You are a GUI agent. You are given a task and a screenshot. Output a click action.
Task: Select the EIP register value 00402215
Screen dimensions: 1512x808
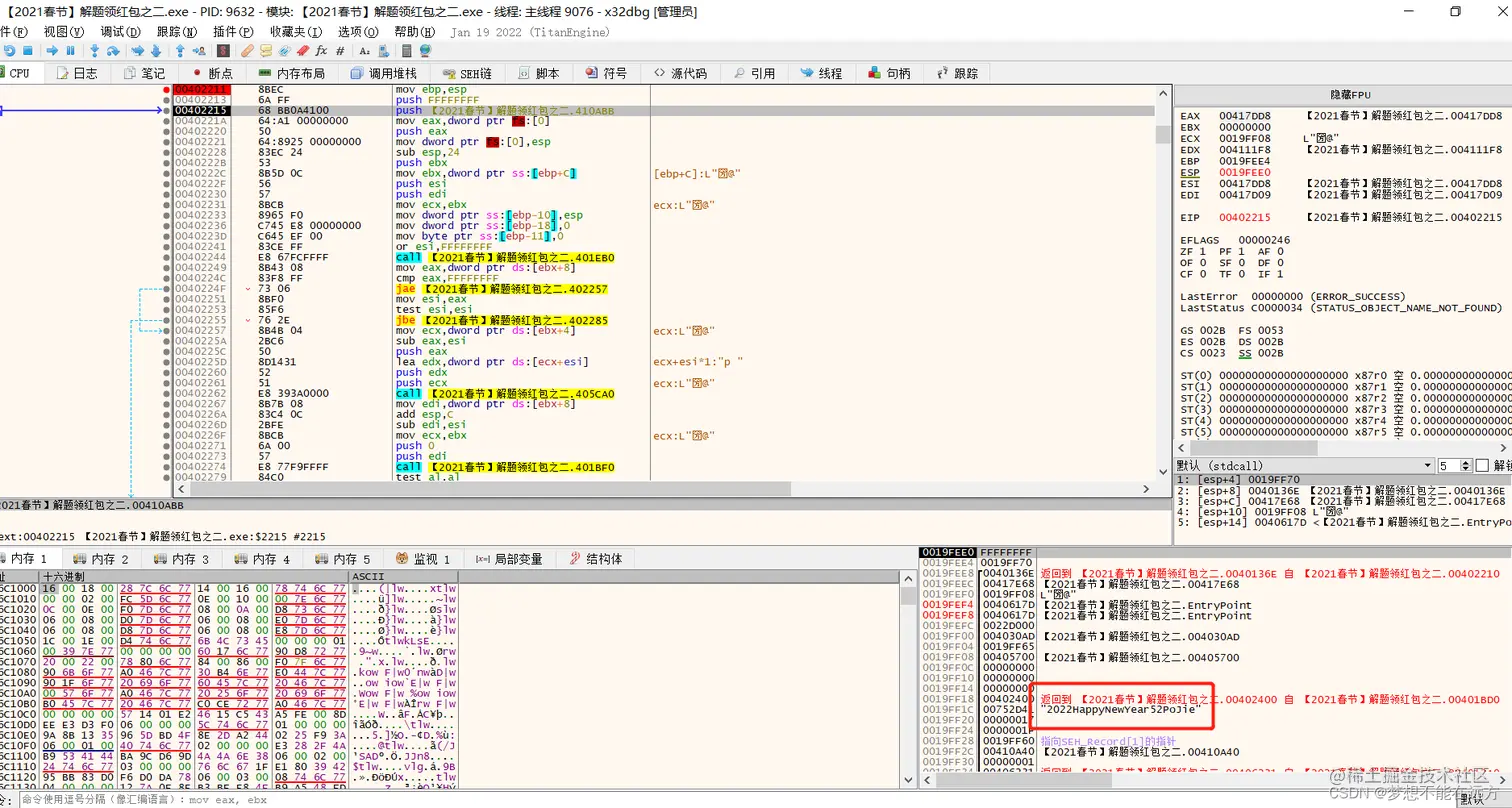point(1244,217)
